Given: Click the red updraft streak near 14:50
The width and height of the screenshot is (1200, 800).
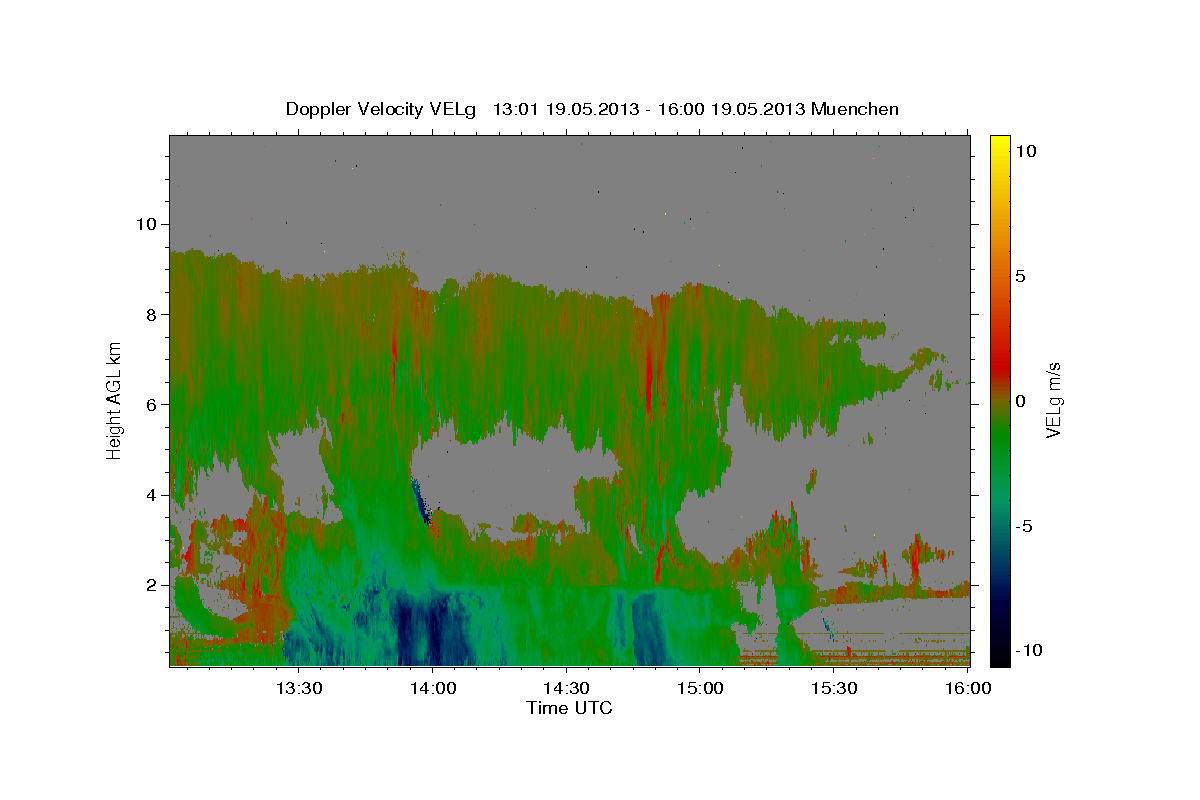Looking at the screenshot, I should [x=650, y=375].
